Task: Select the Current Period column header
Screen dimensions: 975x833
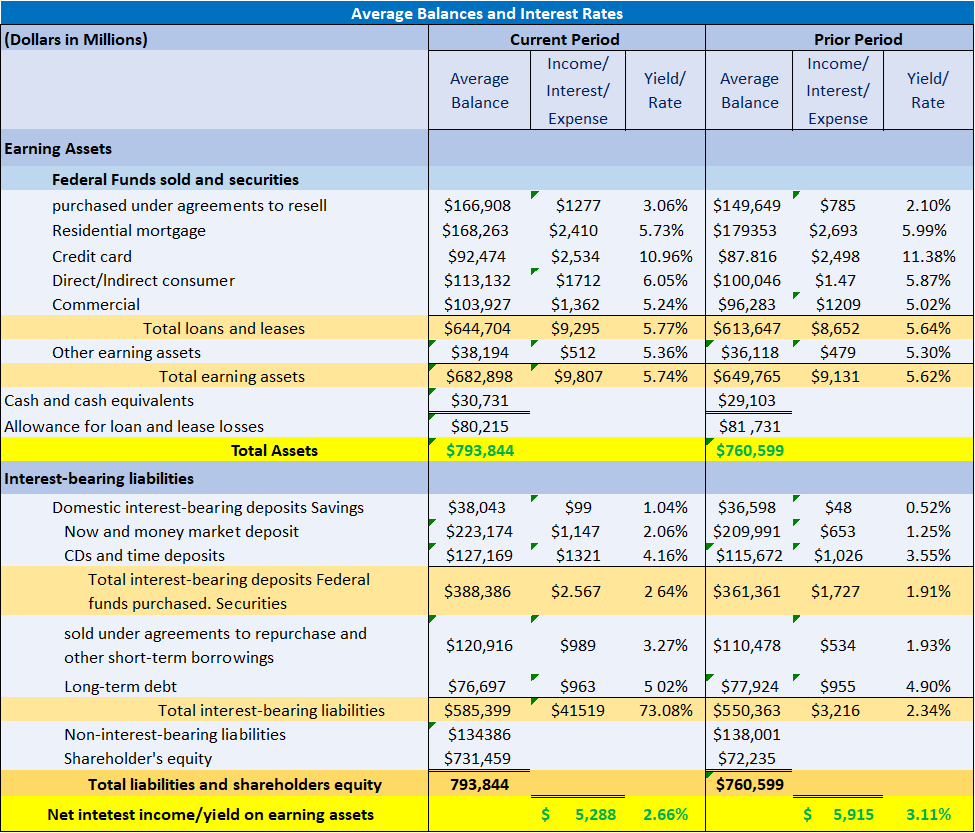Action: [566, 38]
